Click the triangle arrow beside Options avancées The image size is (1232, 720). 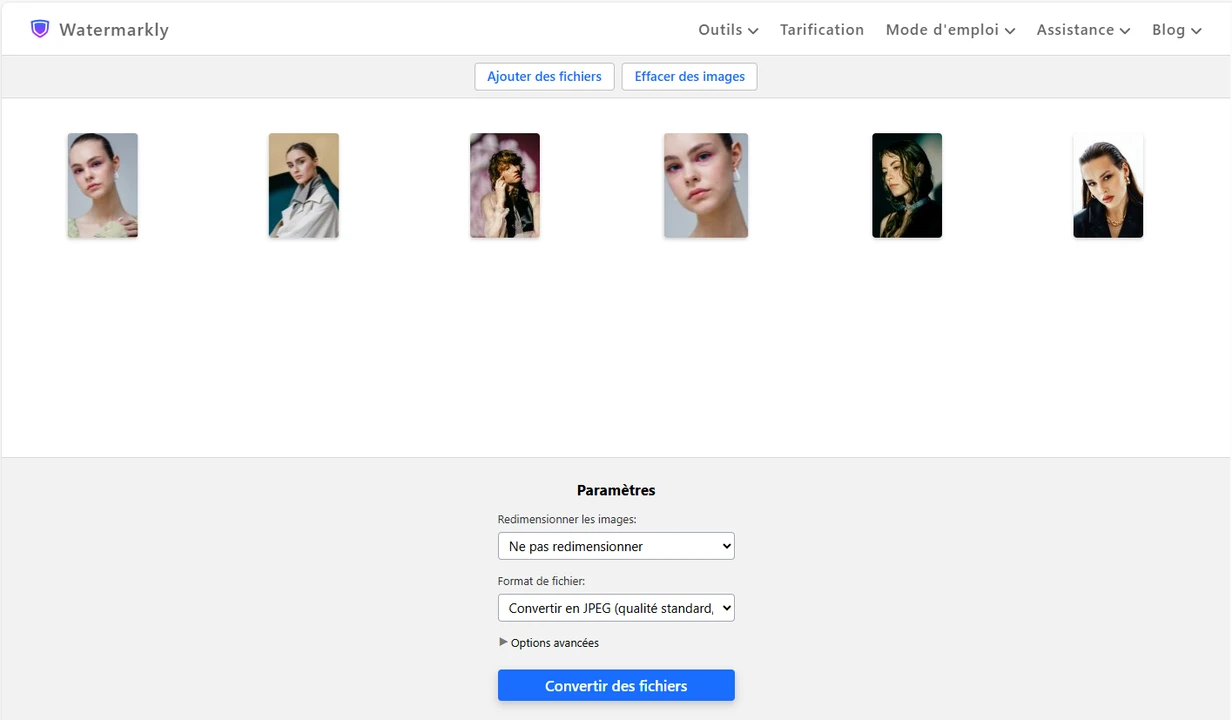click(x=503, y=642)
